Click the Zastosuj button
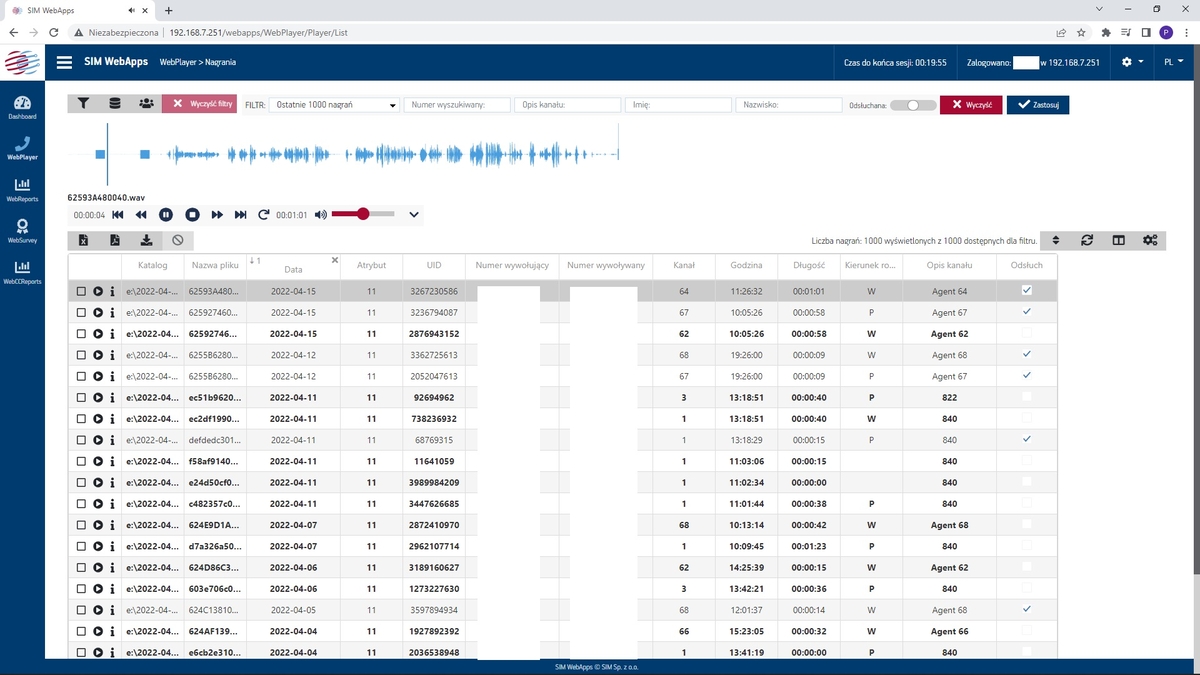This screenshot has height=675, width=1200. pyautogui.click(x=1037, y=103)
